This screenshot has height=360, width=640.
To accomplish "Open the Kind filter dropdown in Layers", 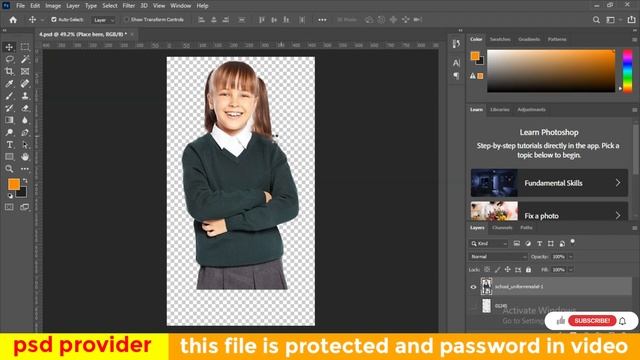I will pyautogui.click(x=488, y=244).
